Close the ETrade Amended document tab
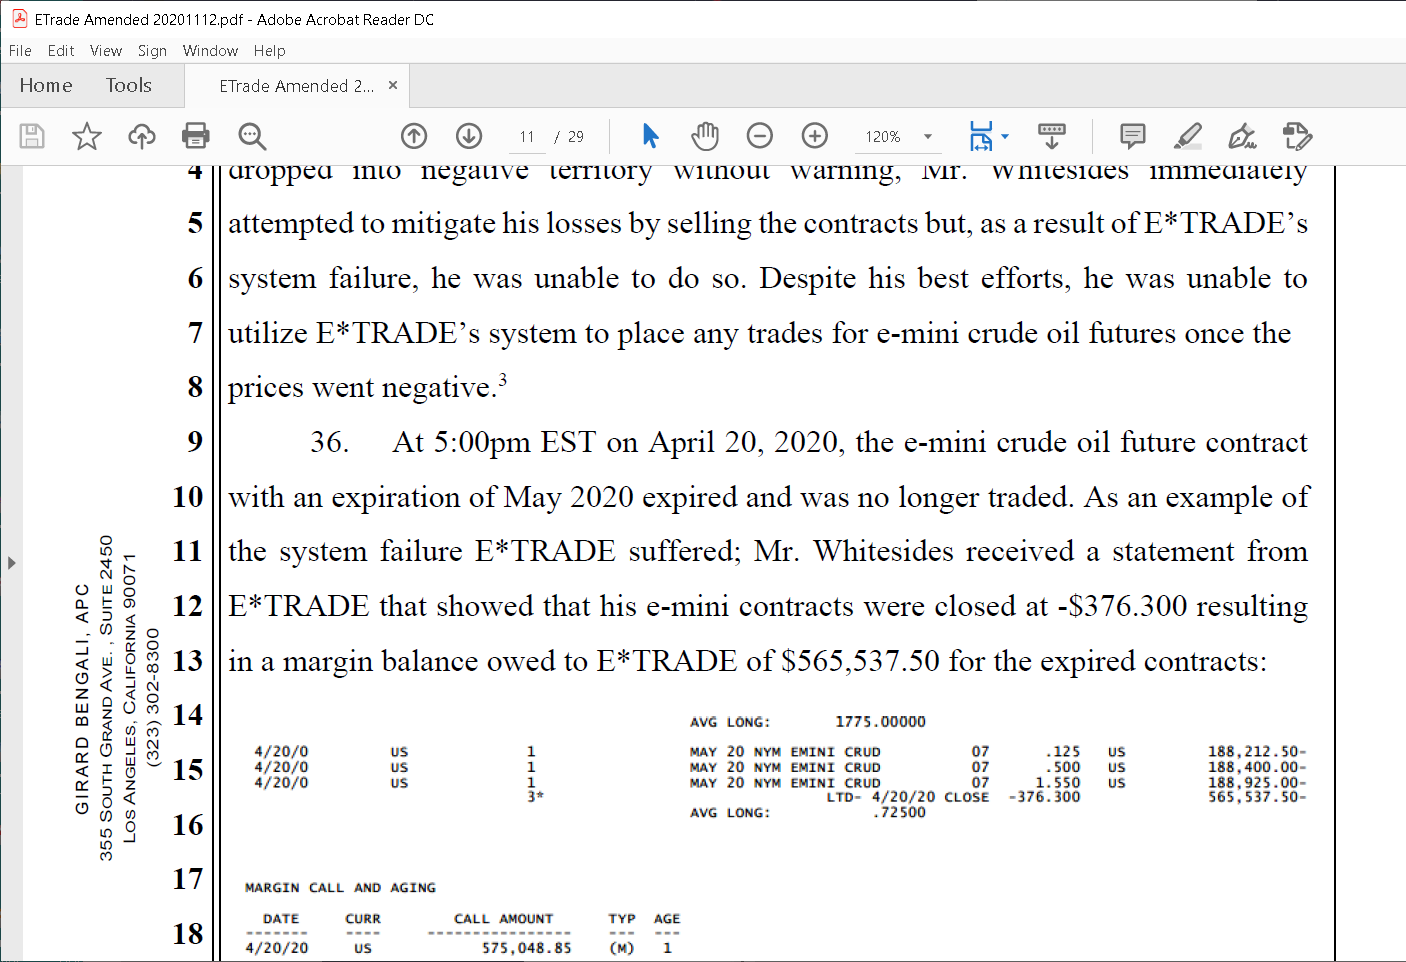This screenshot has height=962, width=1406. [x=393, y=85]
